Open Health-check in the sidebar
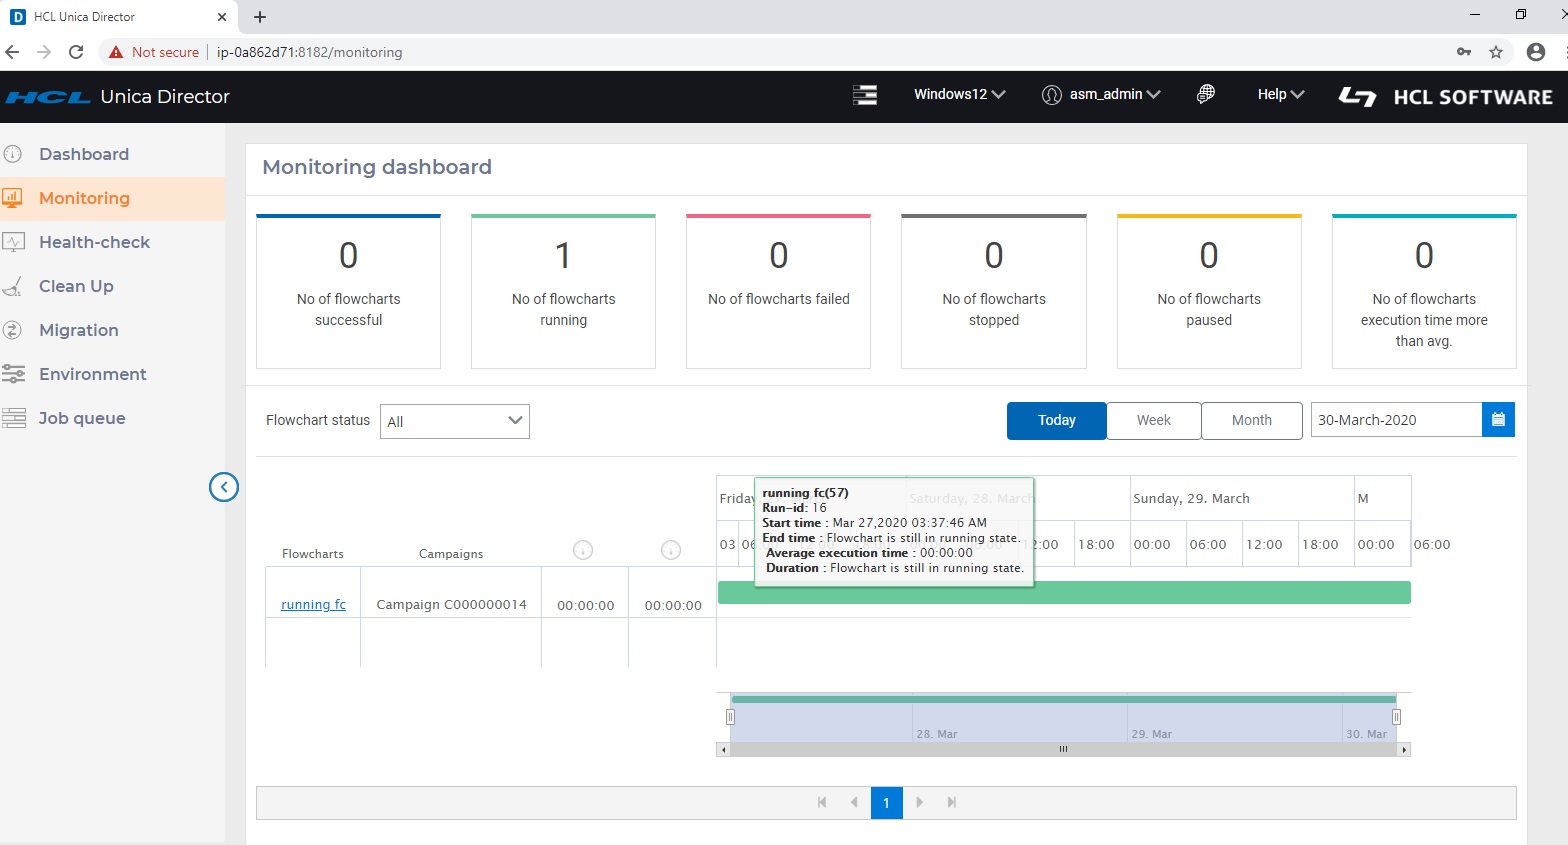 click(94, 242)
